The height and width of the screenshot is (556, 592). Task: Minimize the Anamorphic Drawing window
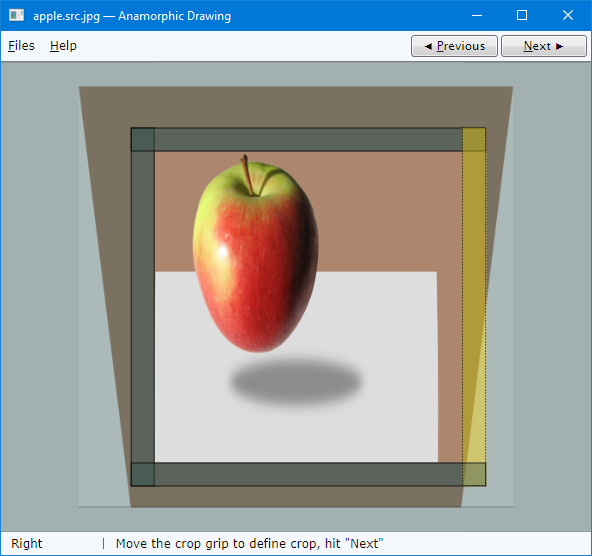pyautogui.click(x=477, y=15)
